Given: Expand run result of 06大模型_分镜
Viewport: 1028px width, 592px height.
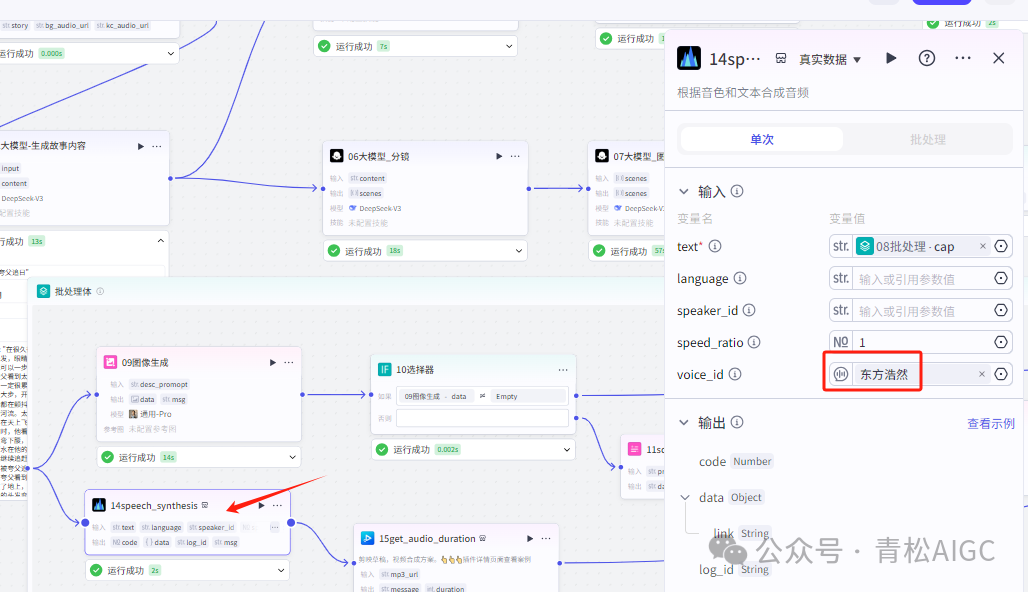Looking at the screenshot, I should [518, 251].
